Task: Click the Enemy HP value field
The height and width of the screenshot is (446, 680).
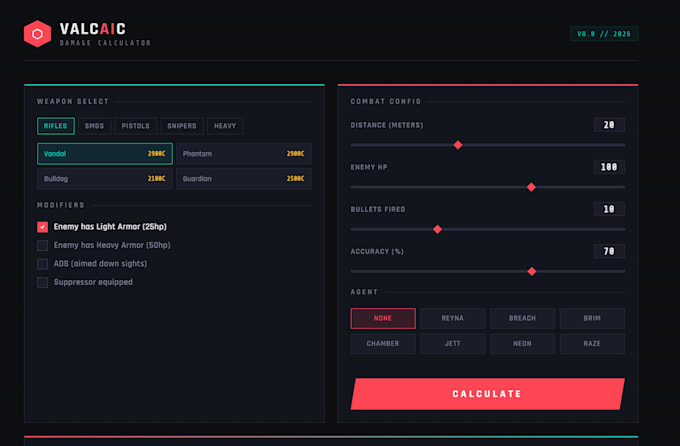Action: point(609,167)
